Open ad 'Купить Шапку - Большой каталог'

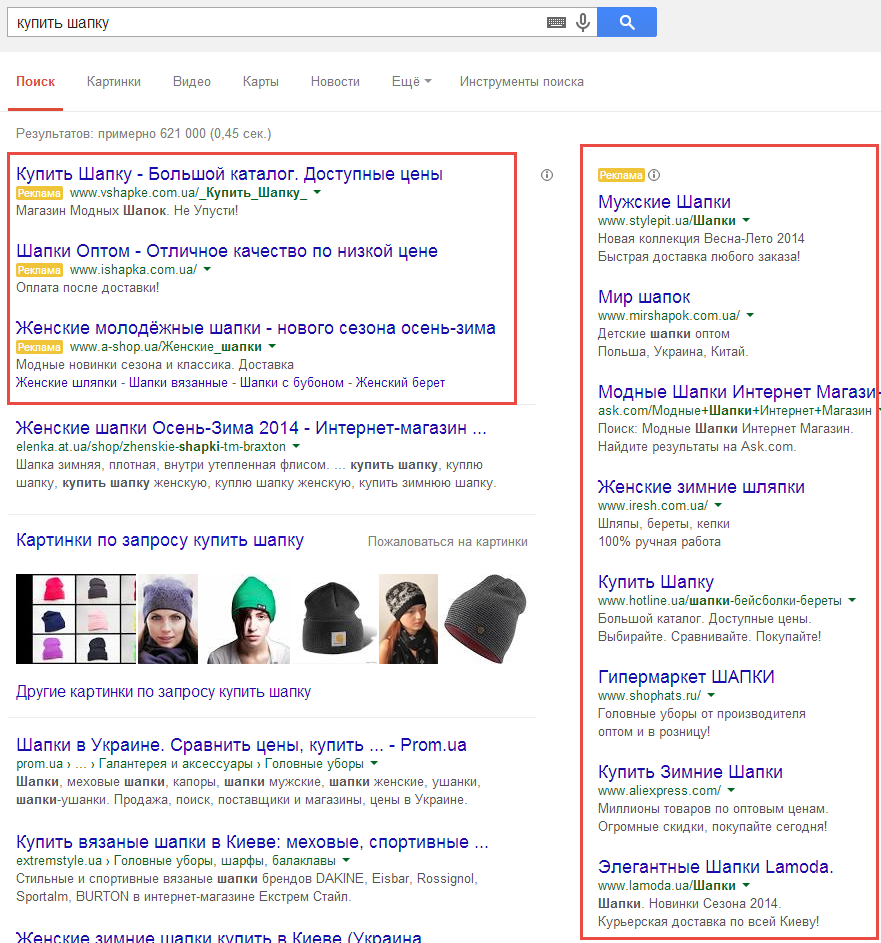(x=229, y=174)
